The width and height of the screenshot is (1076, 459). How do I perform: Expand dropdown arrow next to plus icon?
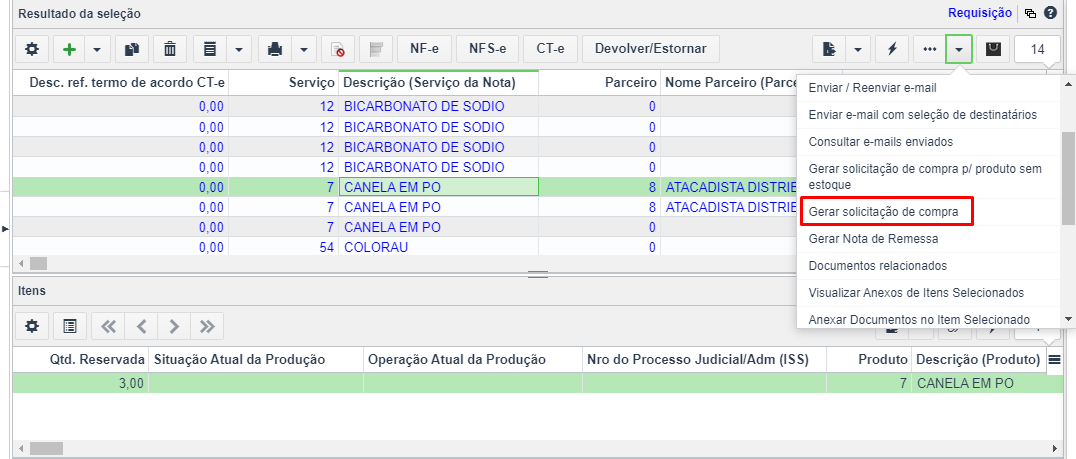pos(97,49)
